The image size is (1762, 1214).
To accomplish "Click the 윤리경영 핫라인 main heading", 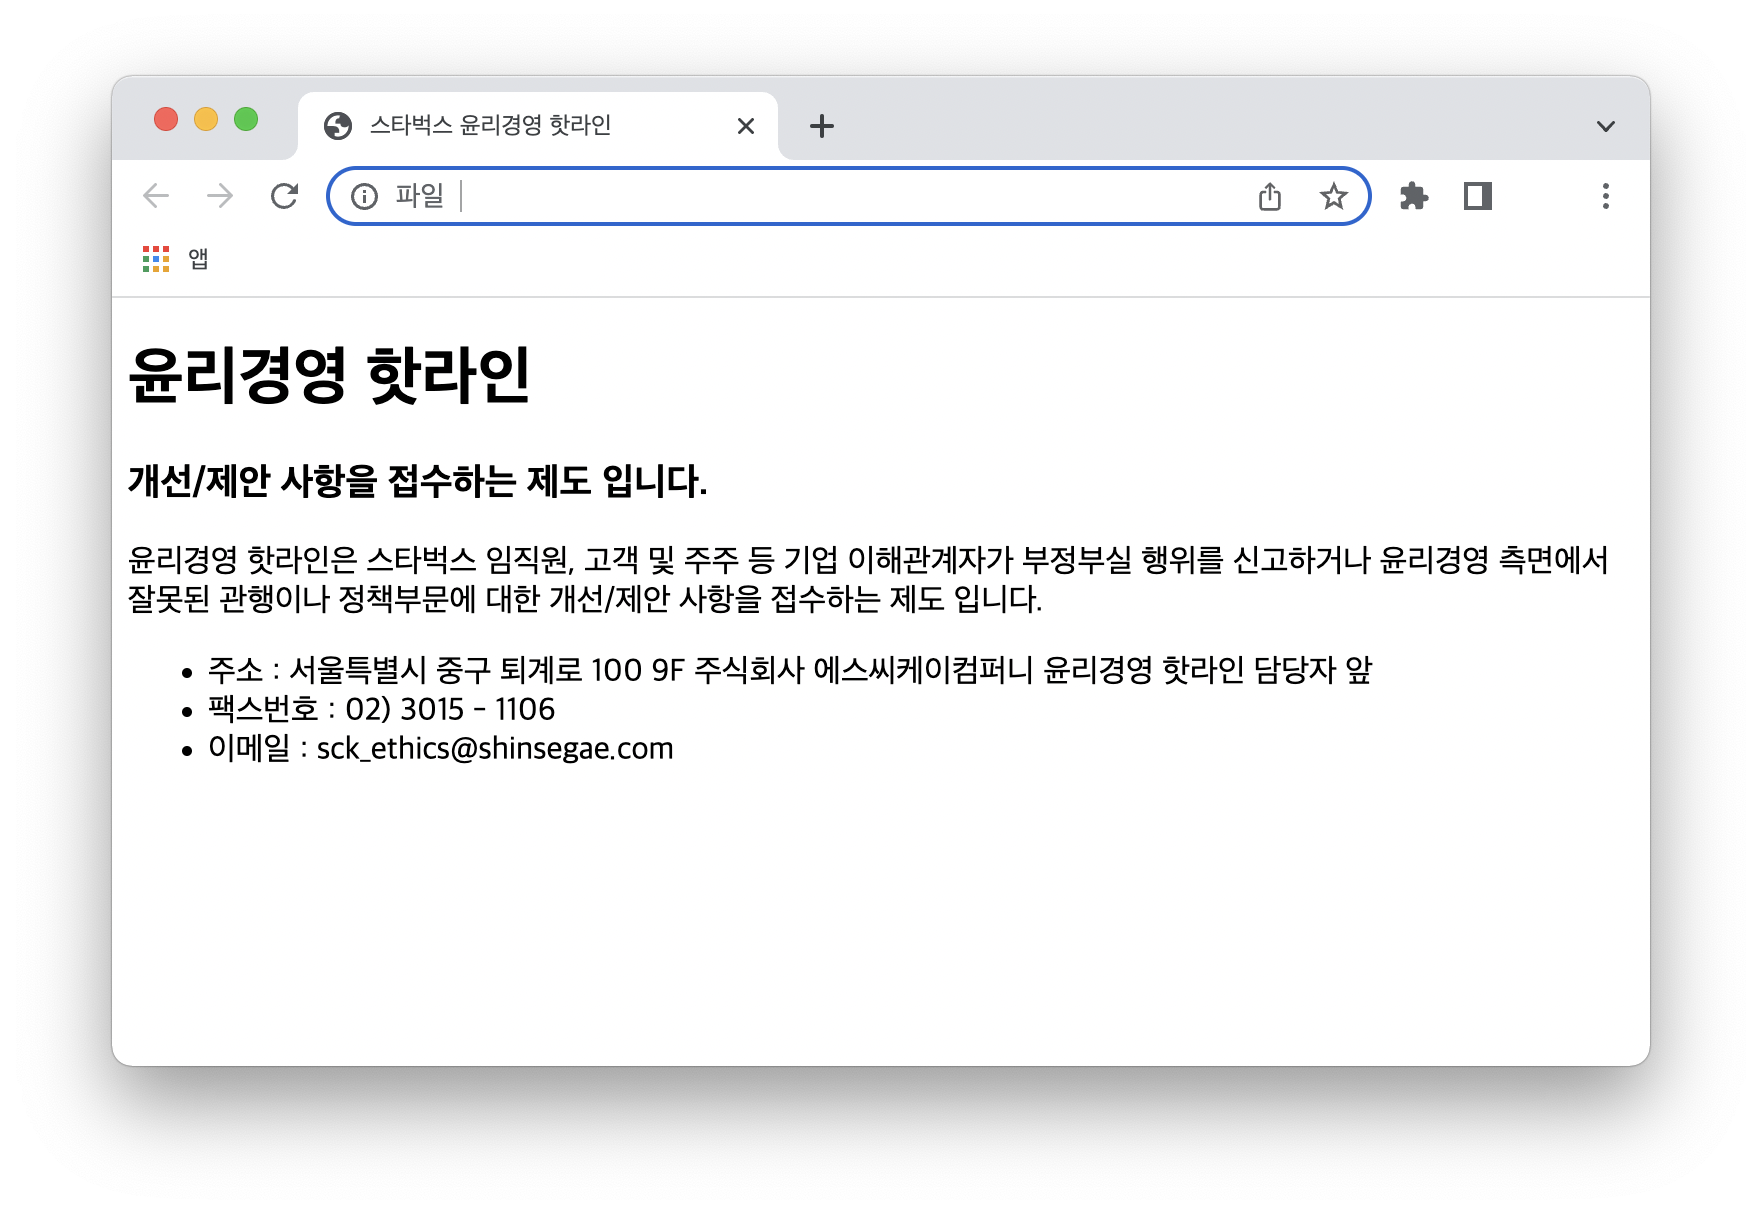I will [x=329, y=376].
